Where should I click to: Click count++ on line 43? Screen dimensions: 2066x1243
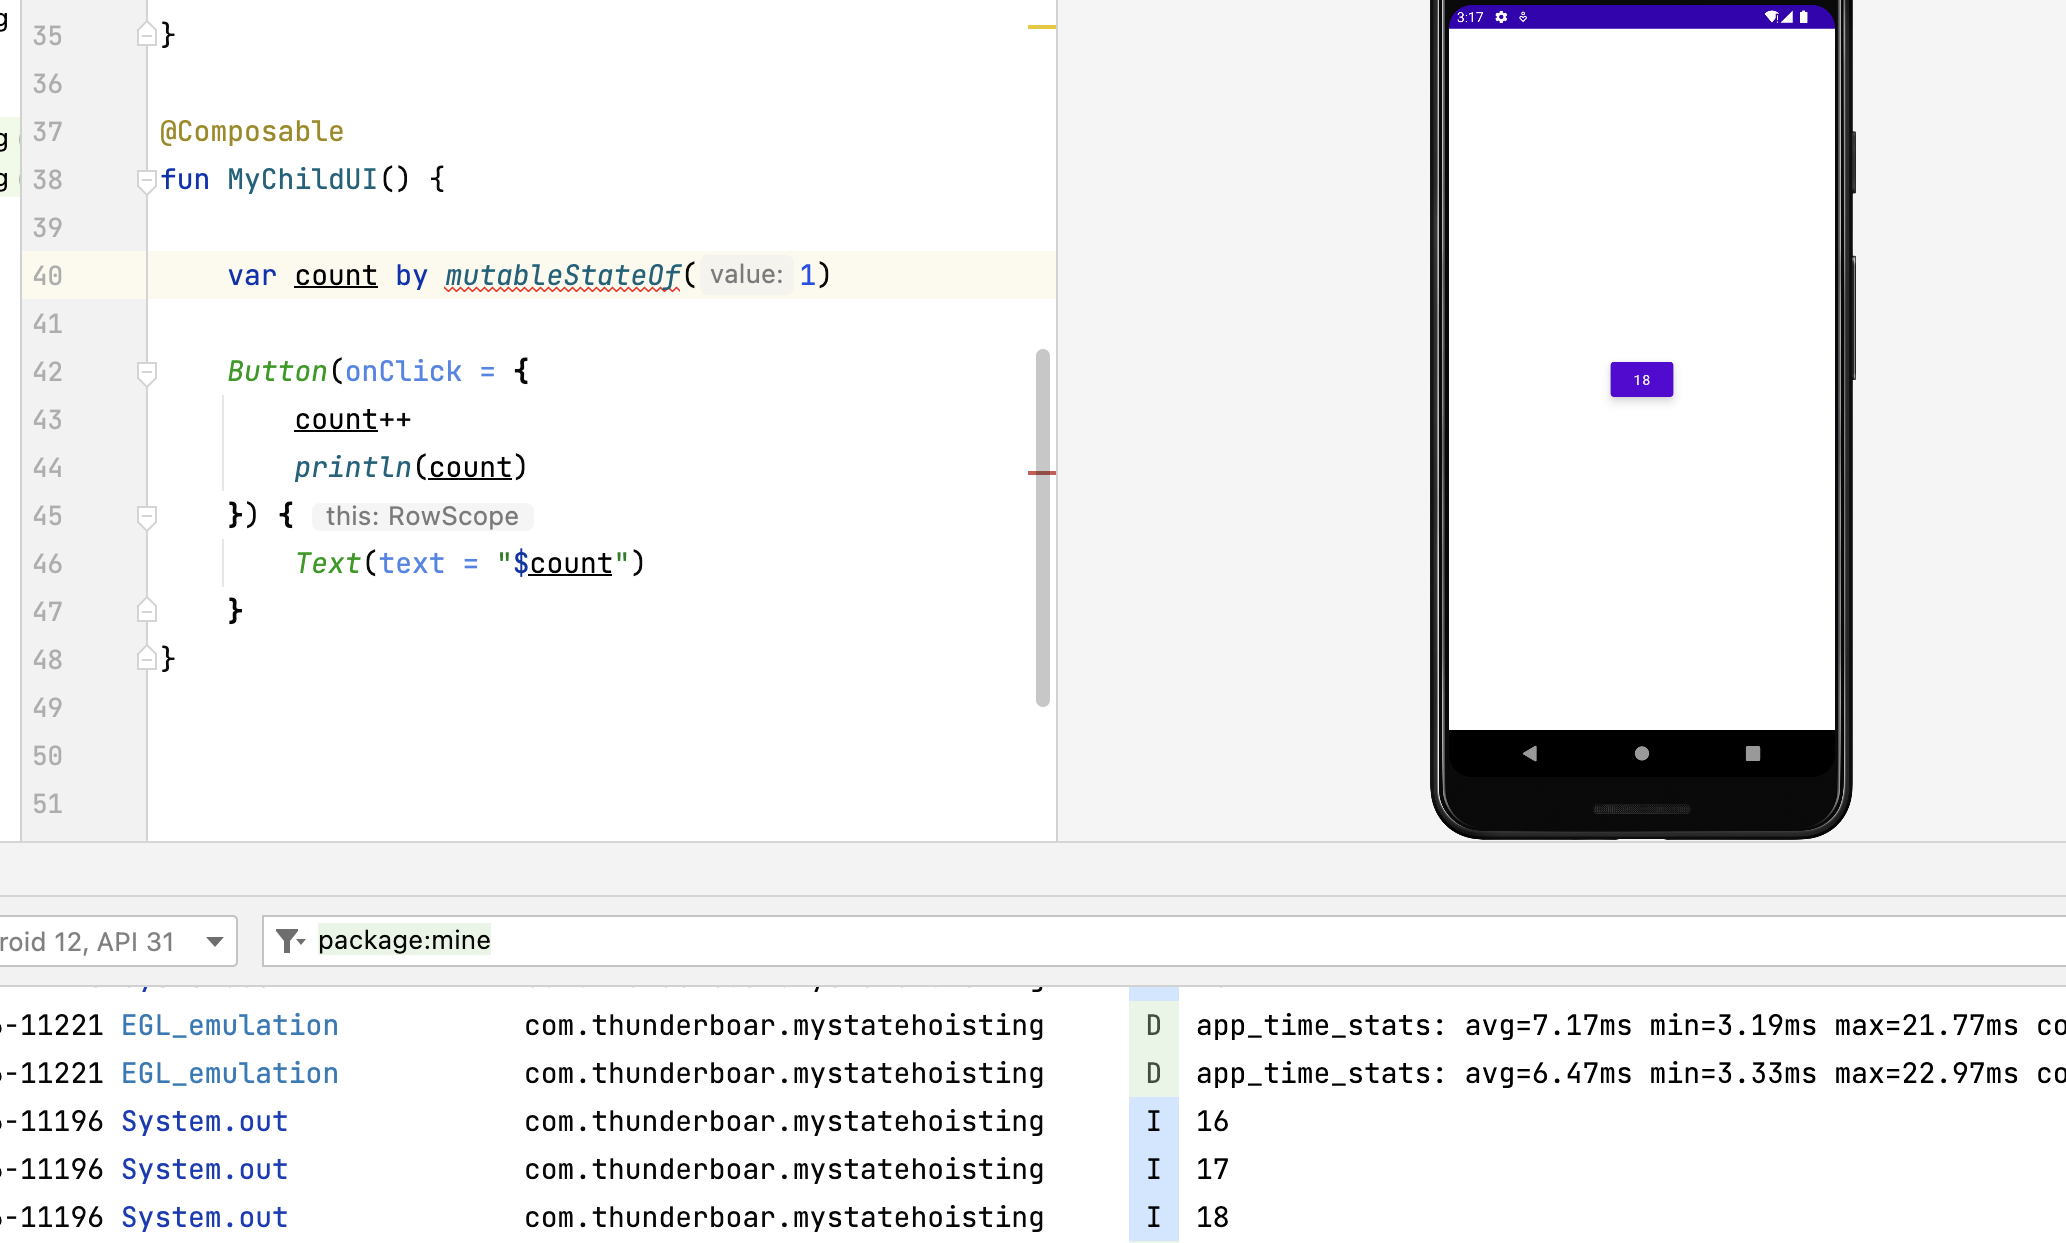click(353, 419)
